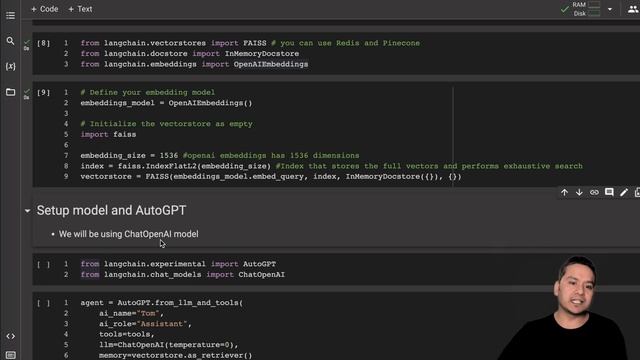Add a new Code cell
The height and width of the screenshot is (360, 640).
44,9
